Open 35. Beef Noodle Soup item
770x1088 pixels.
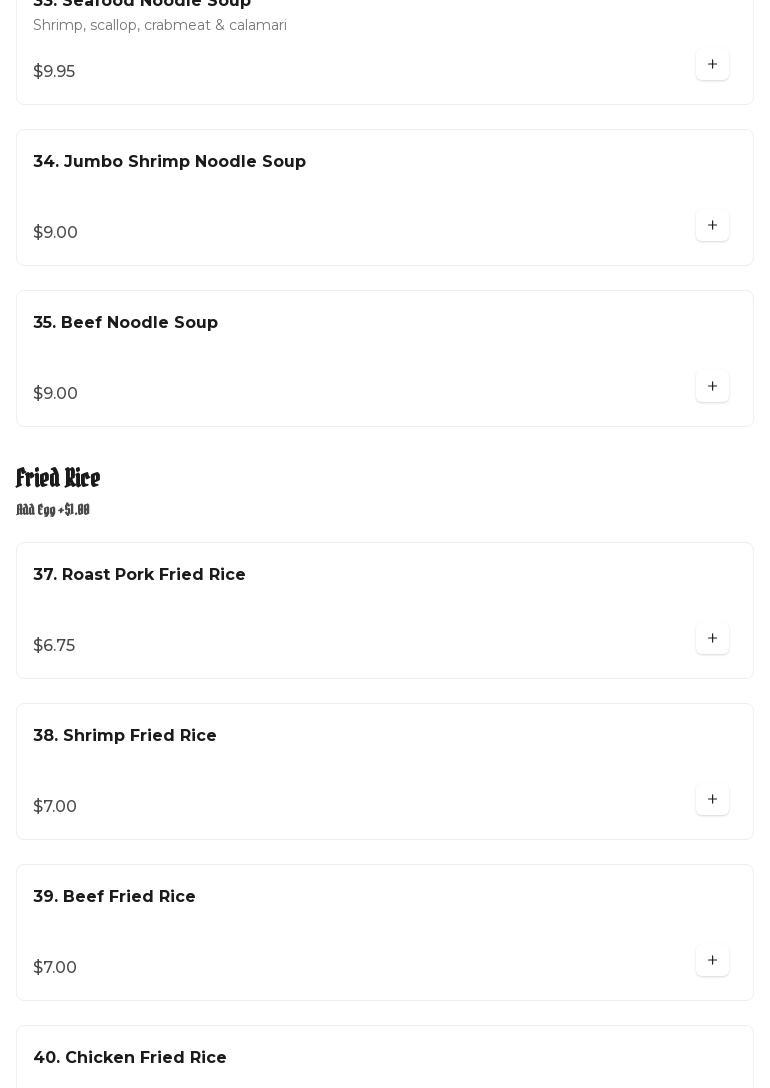(125, 323)
